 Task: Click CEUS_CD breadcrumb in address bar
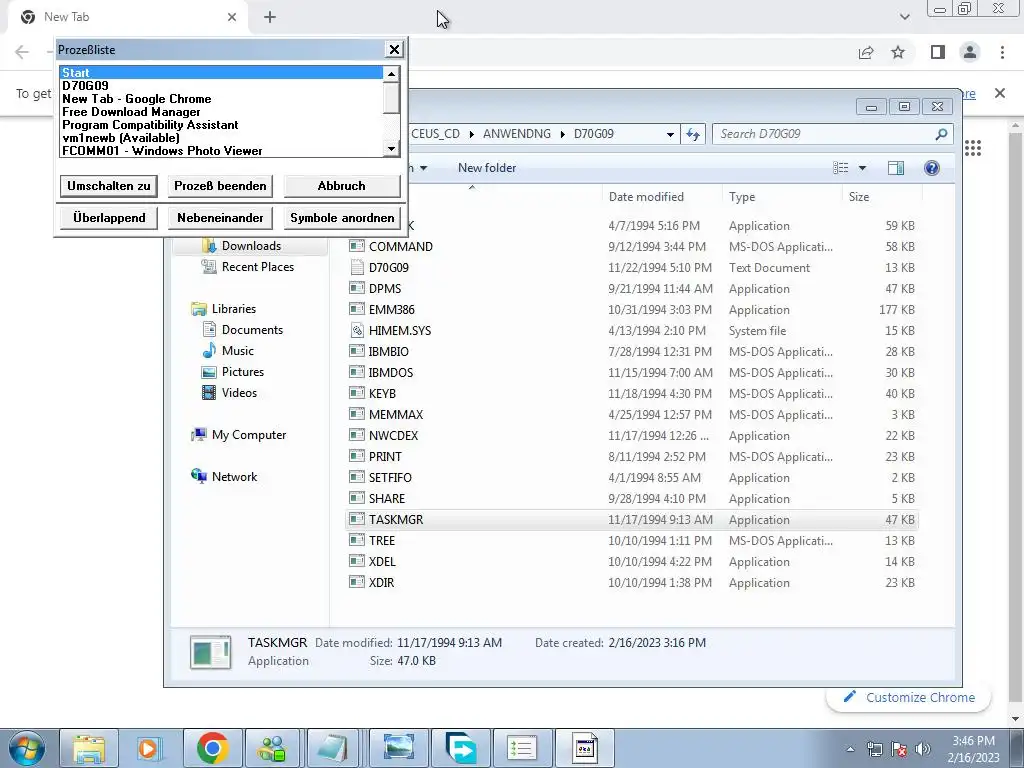pyautogui.click(x=436, y=134)
